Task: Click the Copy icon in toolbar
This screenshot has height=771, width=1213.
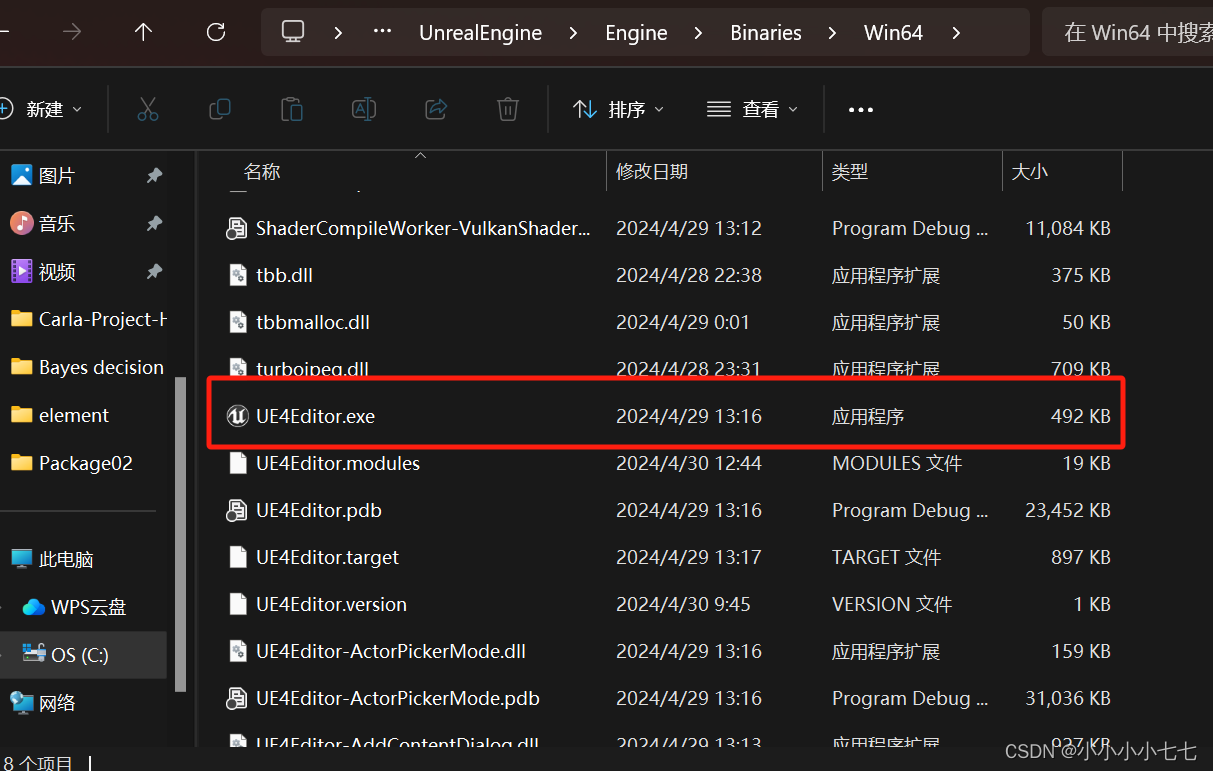Action: [x=219, y=109]
